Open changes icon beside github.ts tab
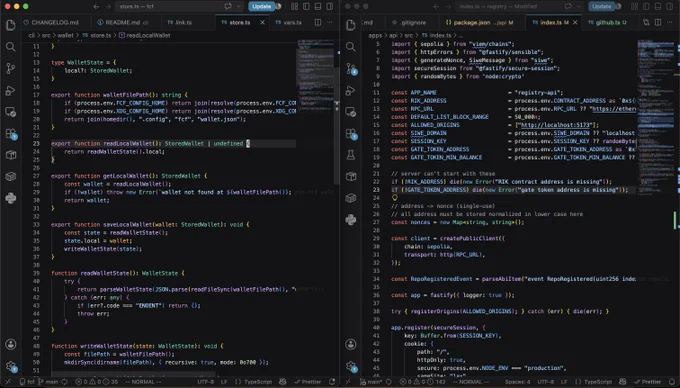Viewport: 680px width, 388px height. [646, 22]
